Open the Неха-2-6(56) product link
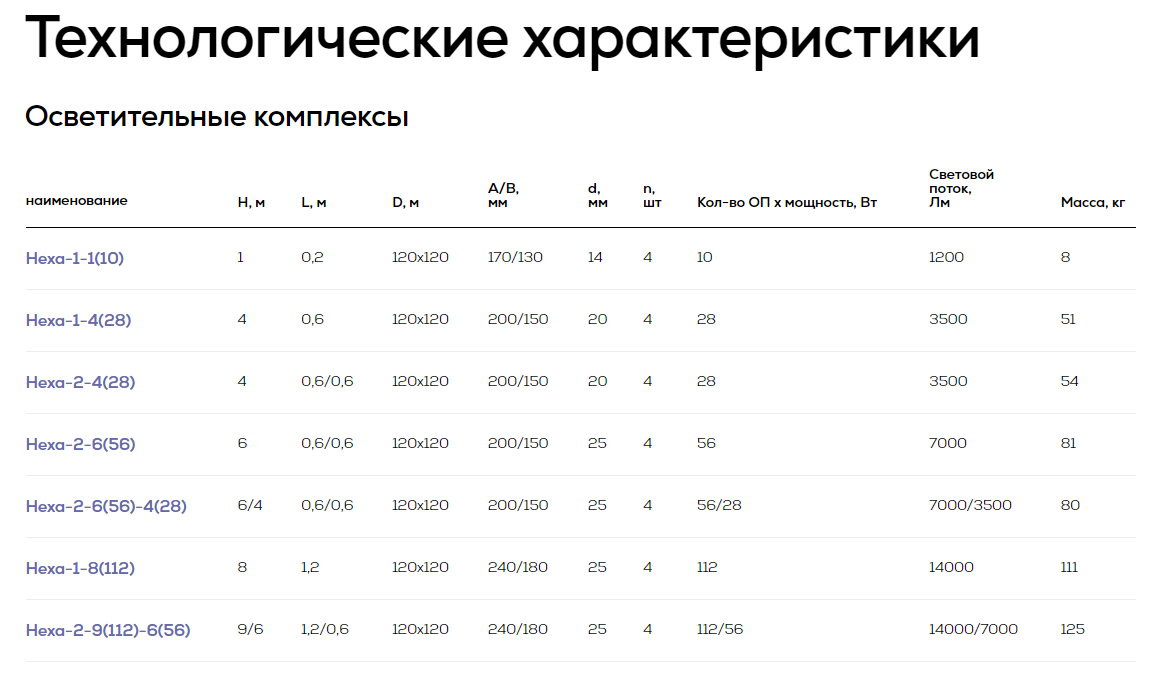The width and height of the screenshot is (1155, 677). pyautogui.click(x=80, y=443)
